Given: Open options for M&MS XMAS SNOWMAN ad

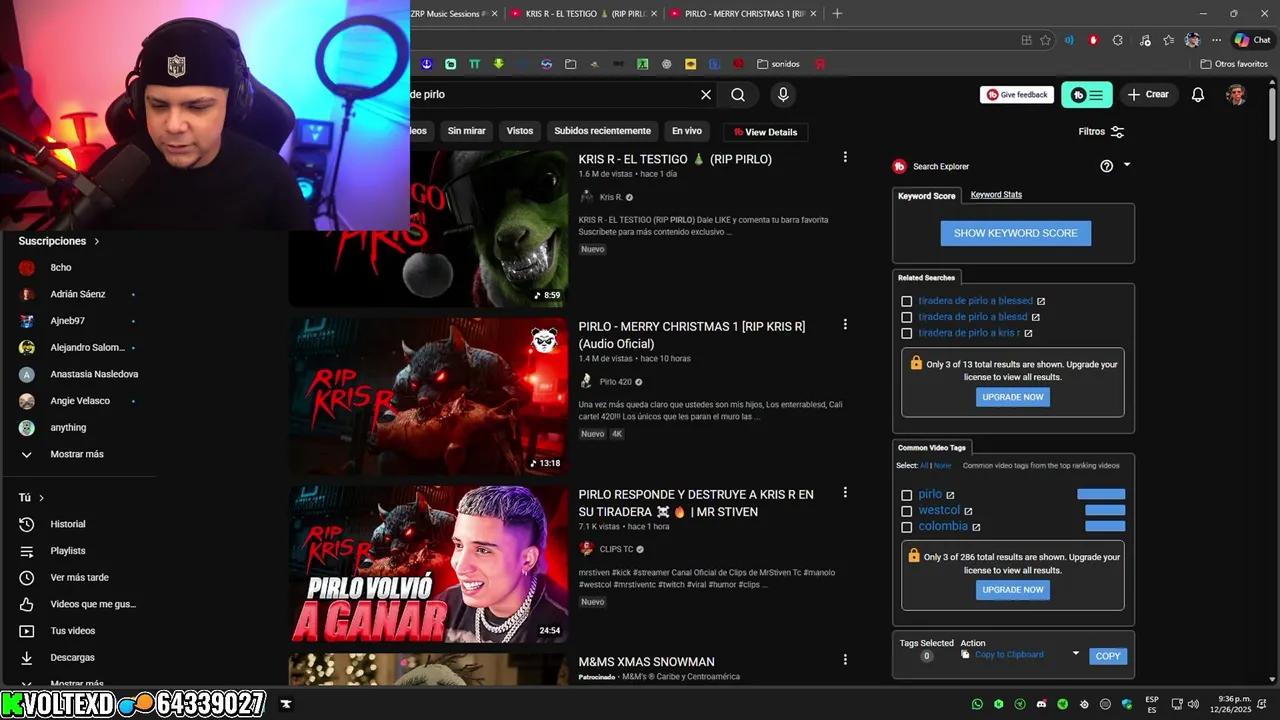Looking at the screenshot, I should pyautogui.click(x=845, y=660).
